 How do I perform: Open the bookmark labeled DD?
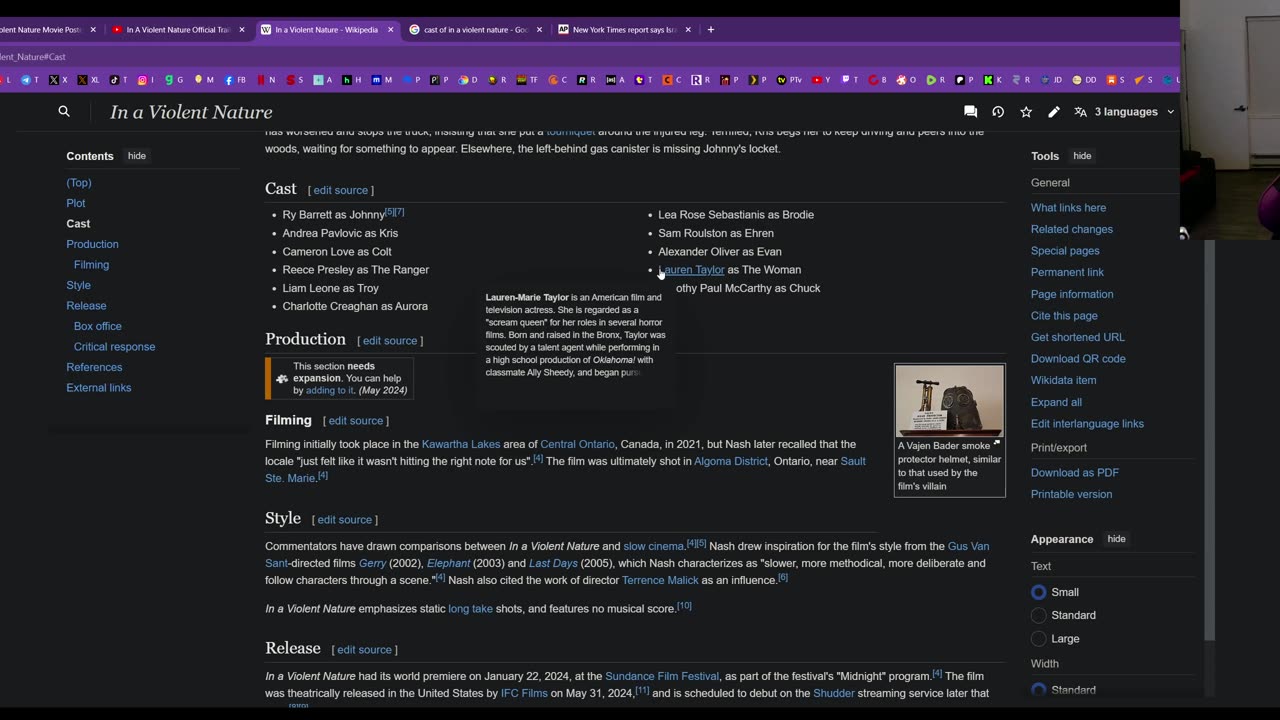coord(1084,80)
